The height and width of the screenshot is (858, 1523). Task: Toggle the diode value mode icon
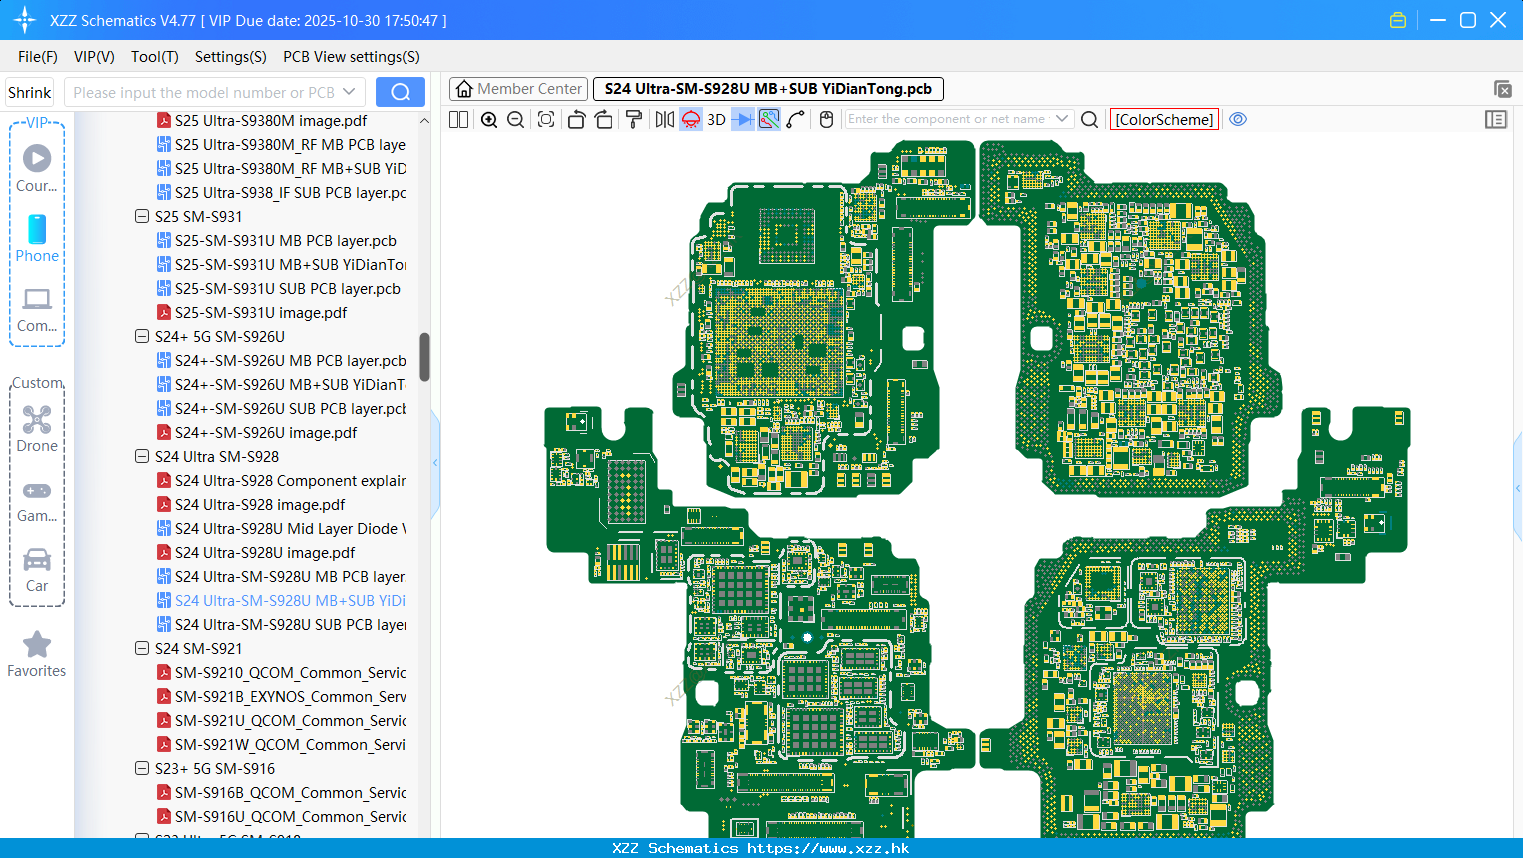pos(743,119)
